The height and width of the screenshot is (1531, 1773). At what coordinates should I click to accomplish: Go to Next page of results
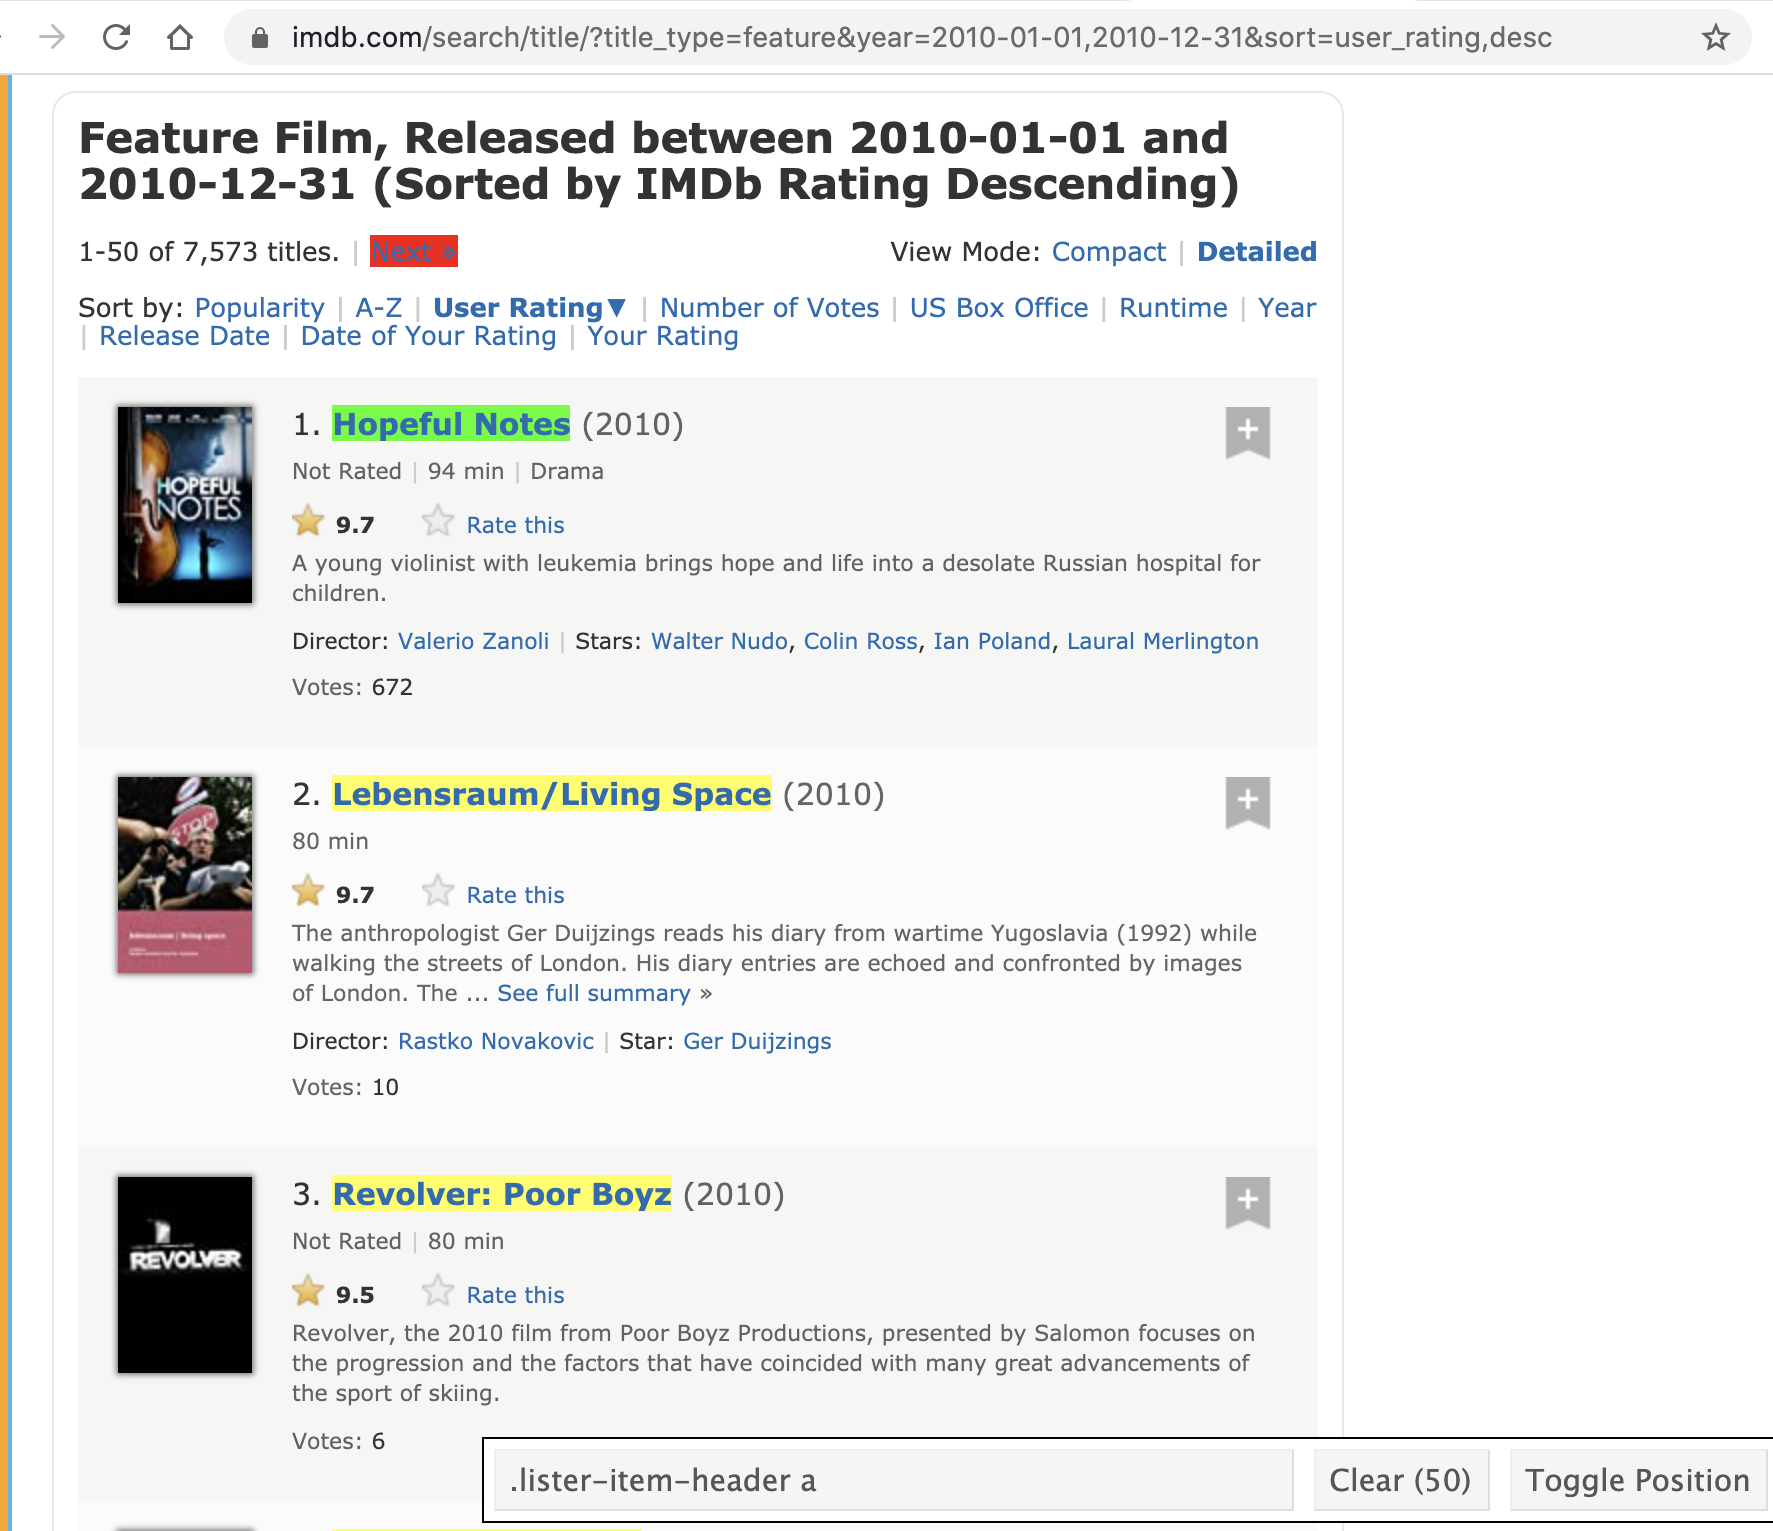click(x=413, y=252)
